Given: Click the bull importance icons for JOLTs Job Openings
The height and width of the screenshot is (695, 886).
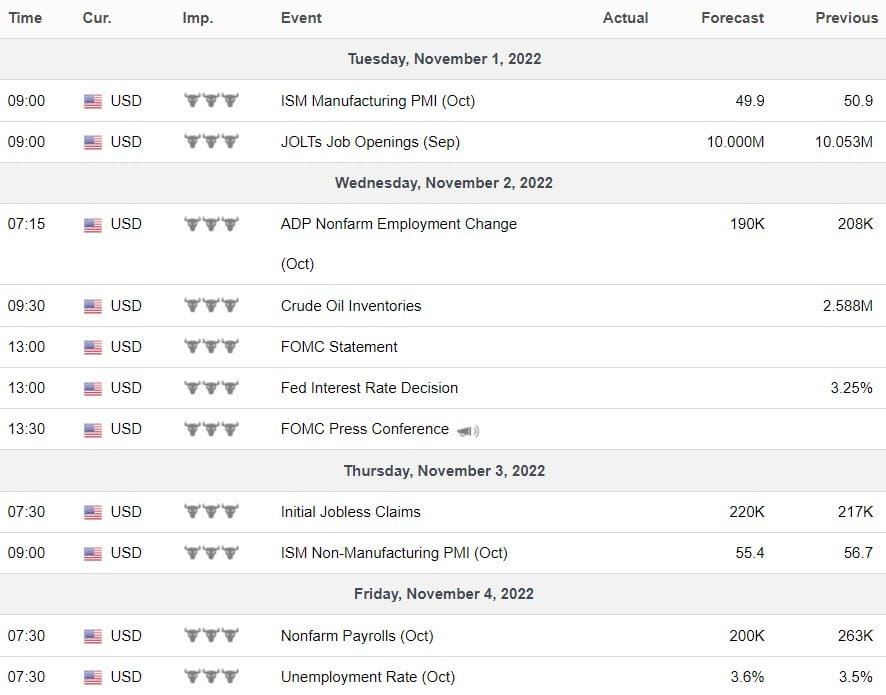Looking at the screenshot, I should click(x=211, y=141).
